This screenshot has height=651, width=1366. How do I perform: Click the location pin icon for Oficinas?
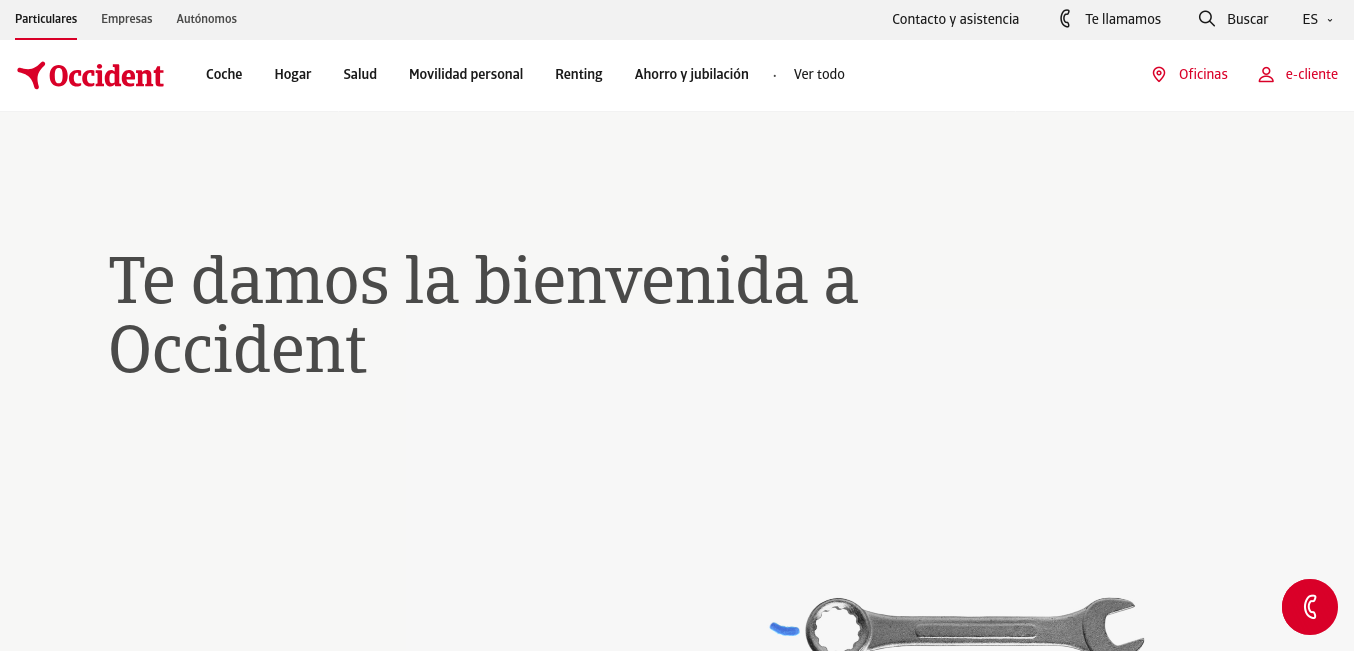[x=1159, y=74]
